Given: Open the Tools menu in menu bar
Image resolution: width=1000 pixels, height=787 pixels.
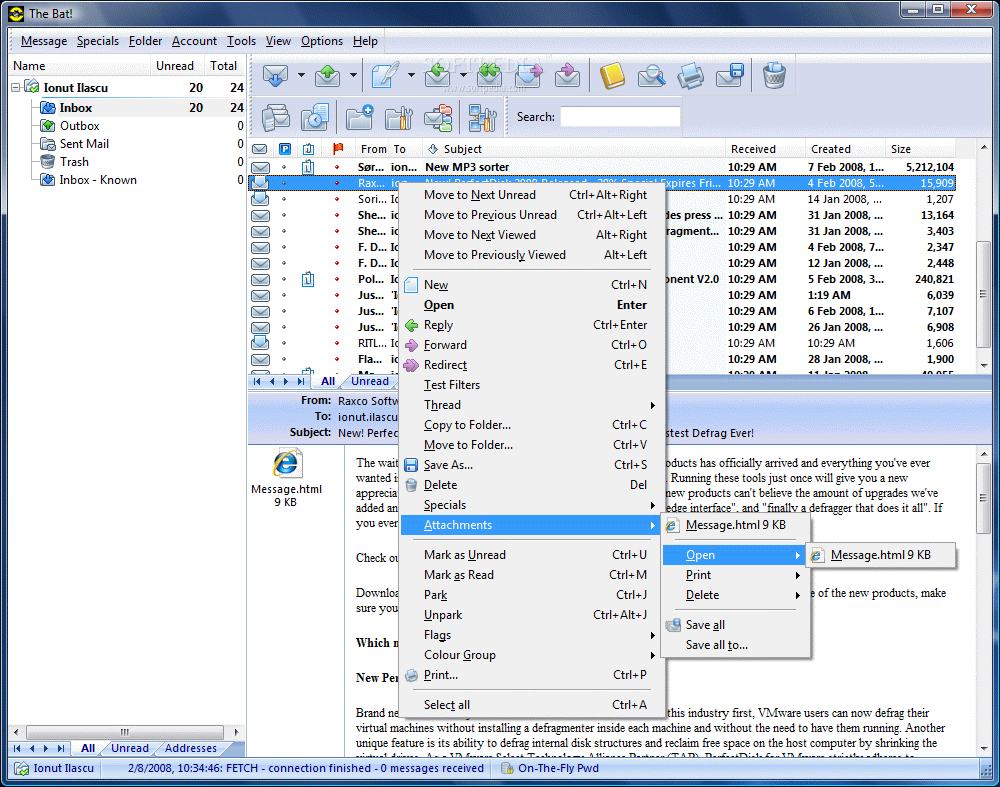Looking at the screenshot, I should (x=241, y=41).
